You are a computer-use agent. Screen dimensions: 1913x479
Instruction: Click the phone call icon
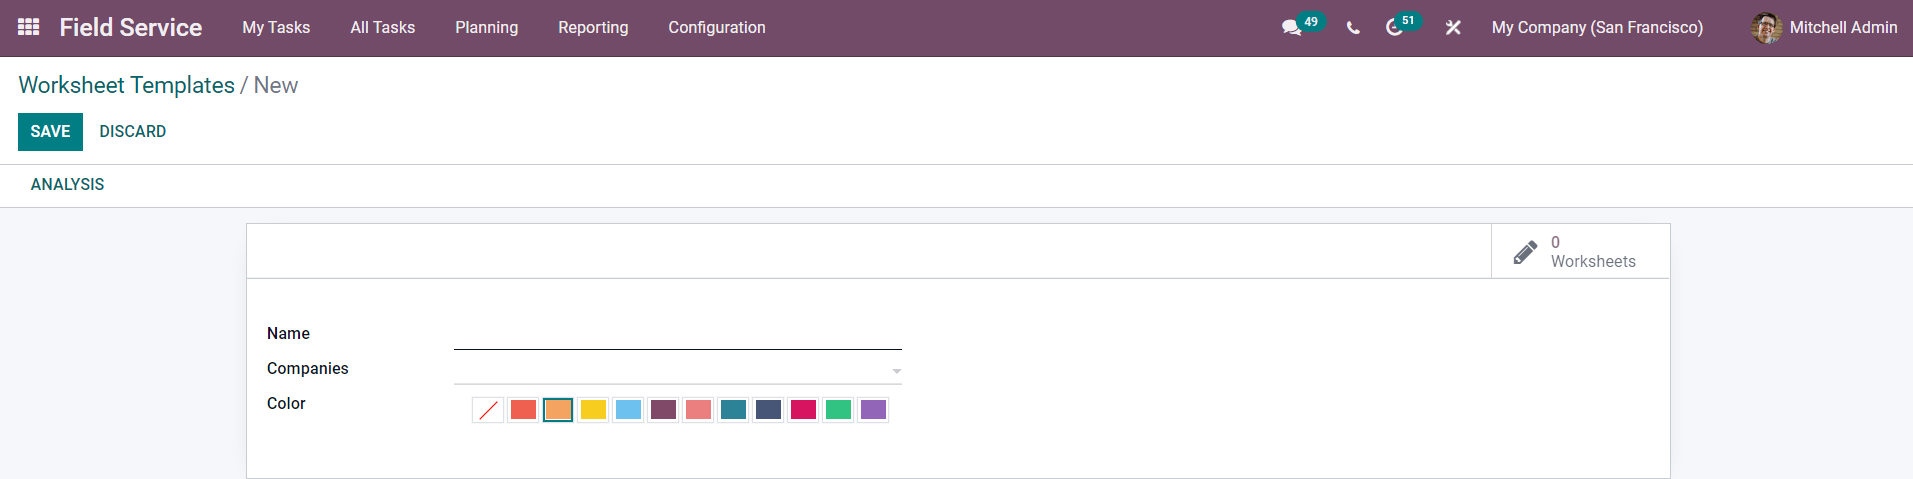pyautogui.click(x=1353, y=28)
